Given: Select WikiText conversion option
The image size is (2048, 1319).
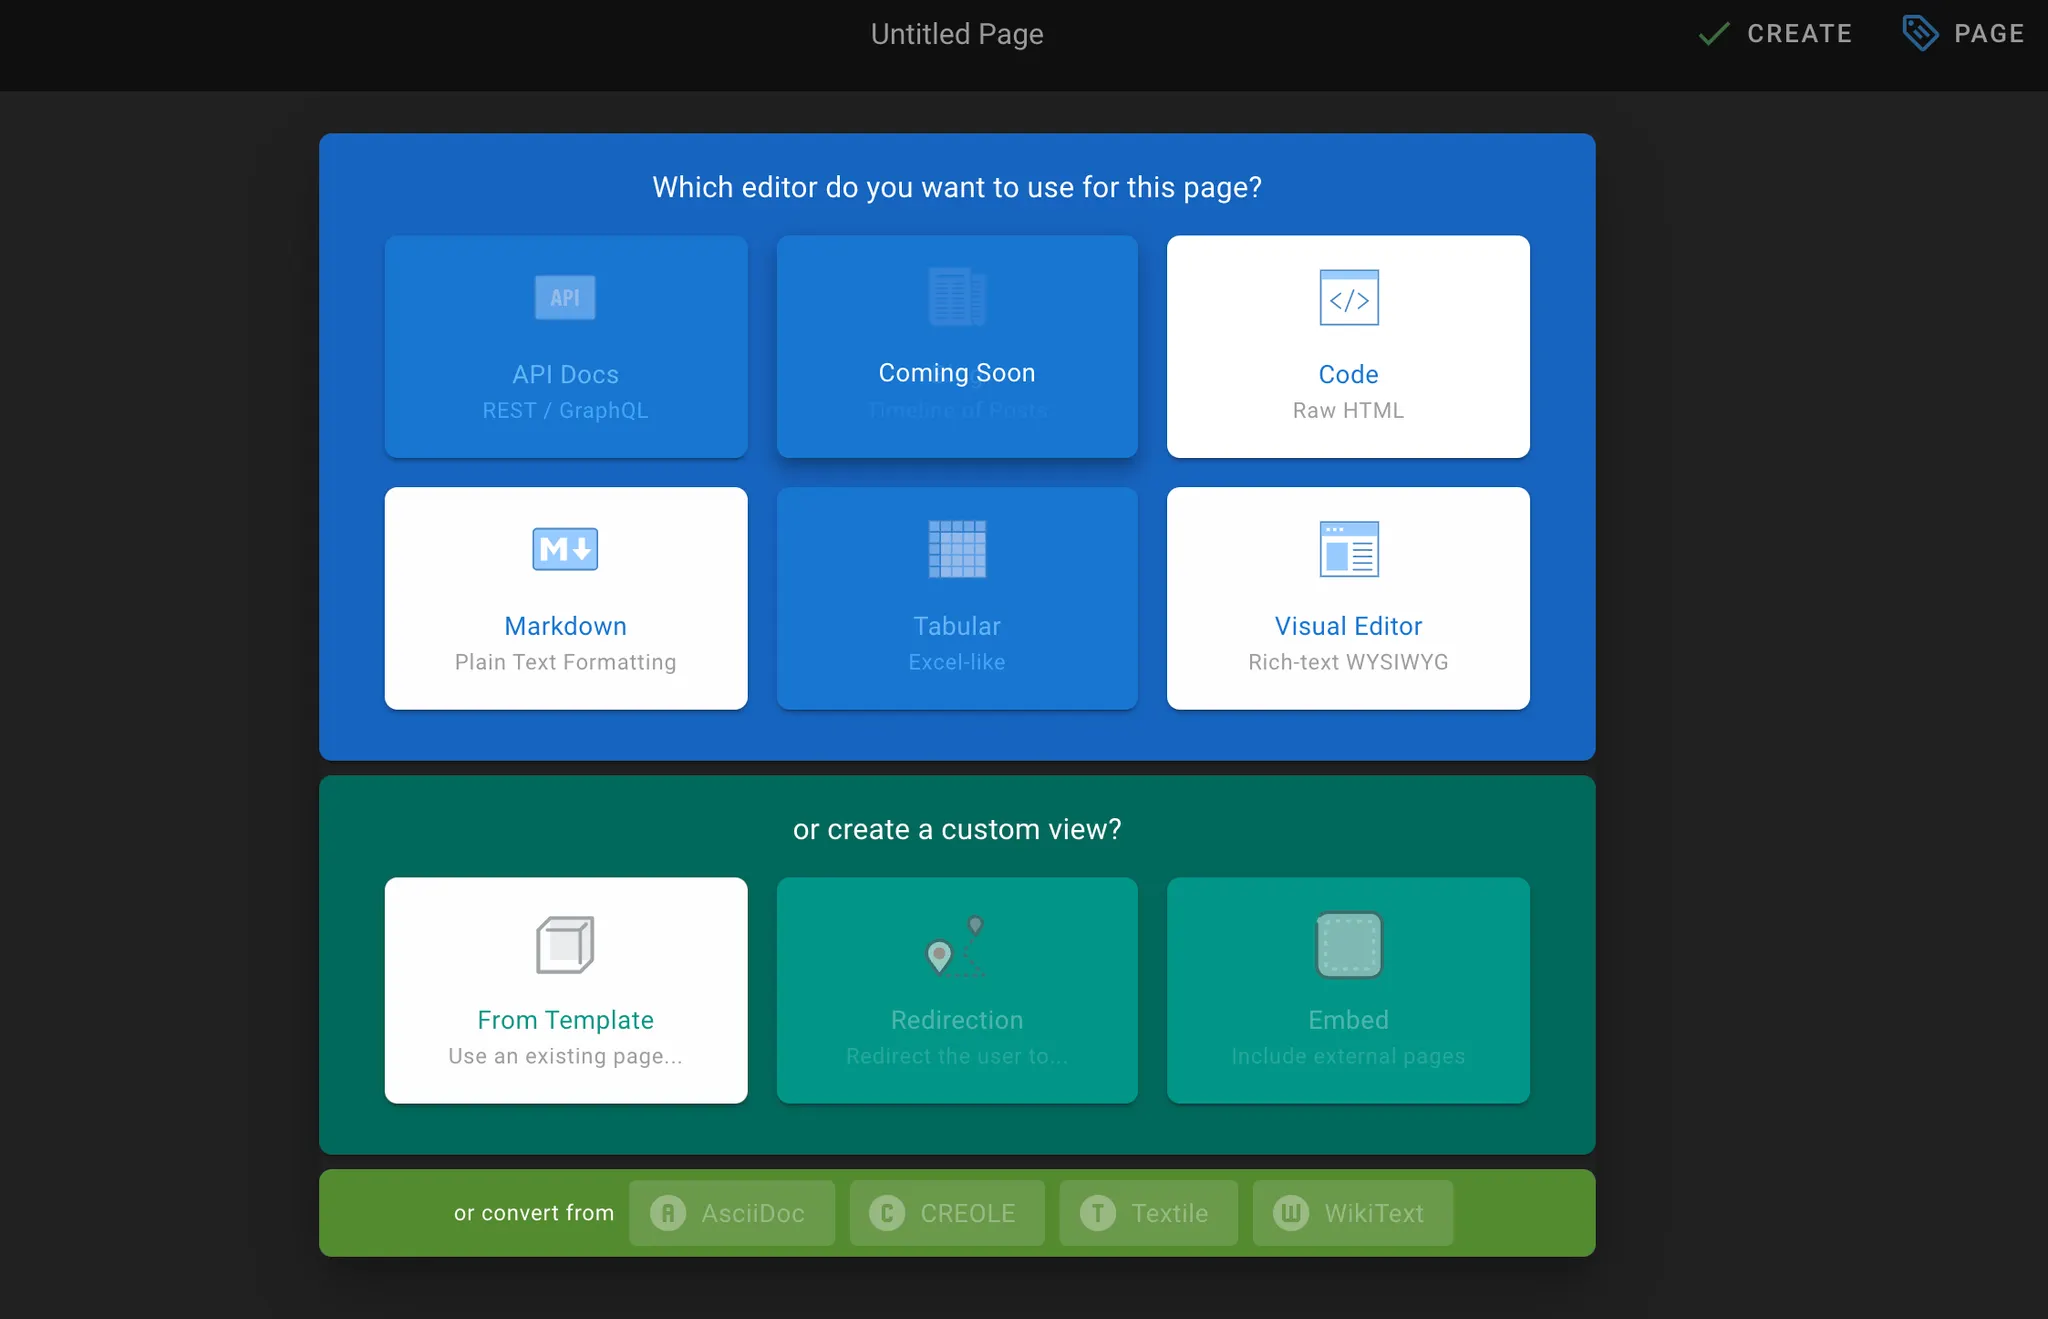Looking at the screenshot, I should tap(1352, 1213).
